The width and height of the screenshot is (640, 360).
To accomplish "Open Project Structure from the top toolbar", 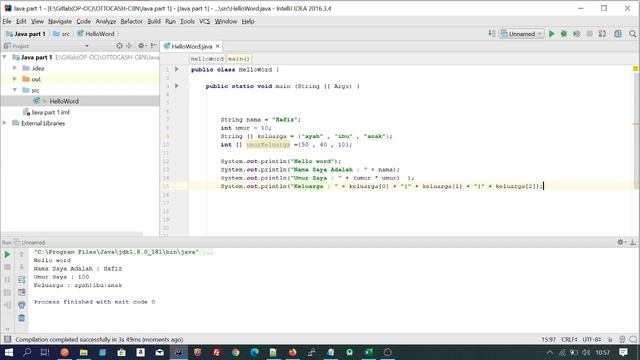I will [x=618, y=34].
